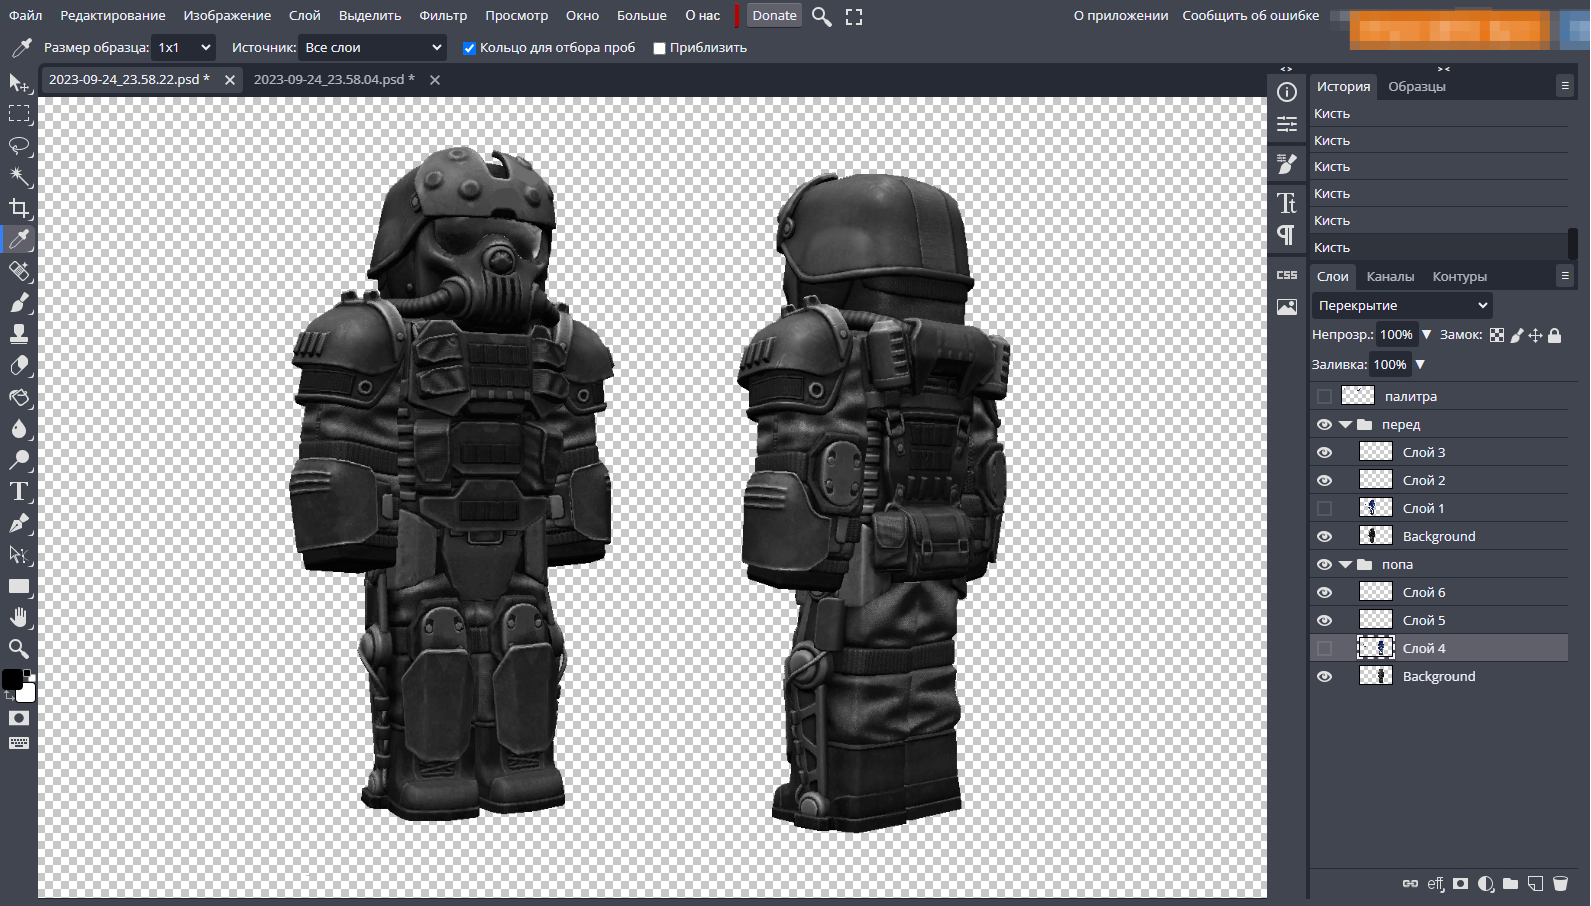Open 'Размер образца' 1x1 dropdown
1591x906 pixels.
click(x=184, y=47)
